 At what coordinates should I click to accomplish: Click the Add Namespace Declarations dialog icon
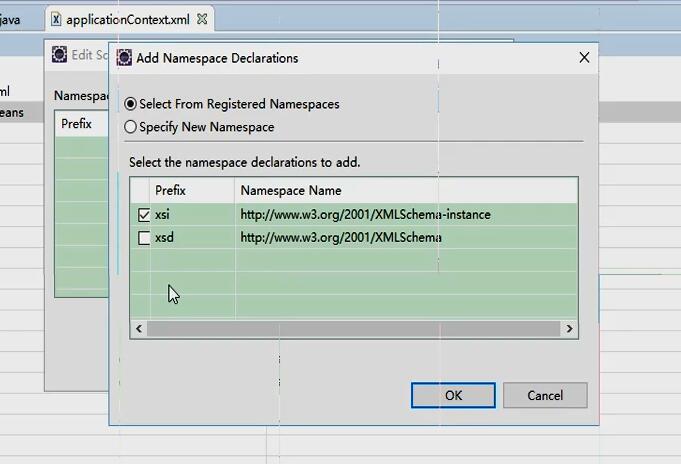[x=124, y=57]
